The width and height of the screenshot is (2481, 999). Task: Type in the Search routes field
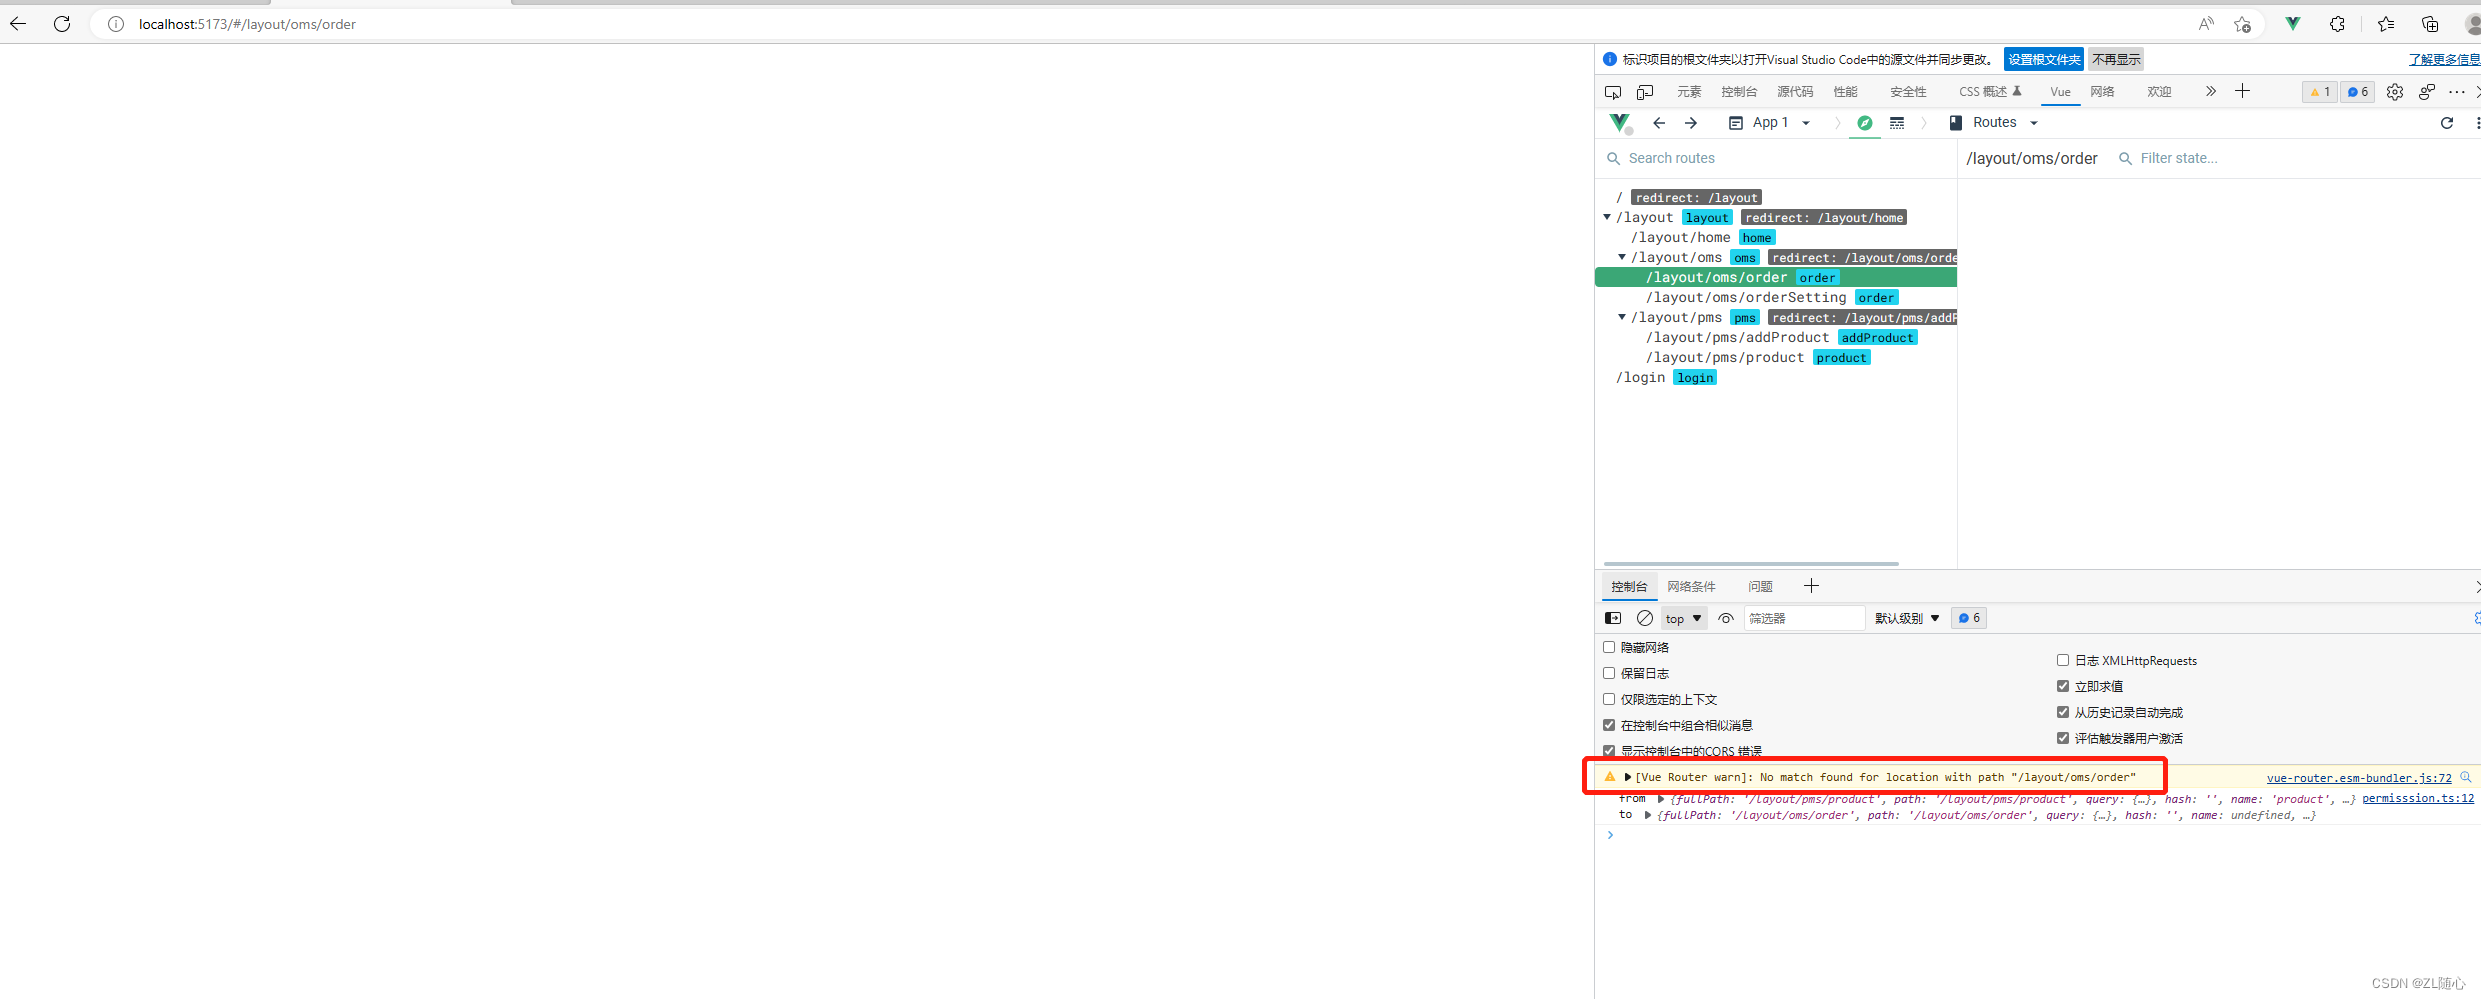(1700, 158)
